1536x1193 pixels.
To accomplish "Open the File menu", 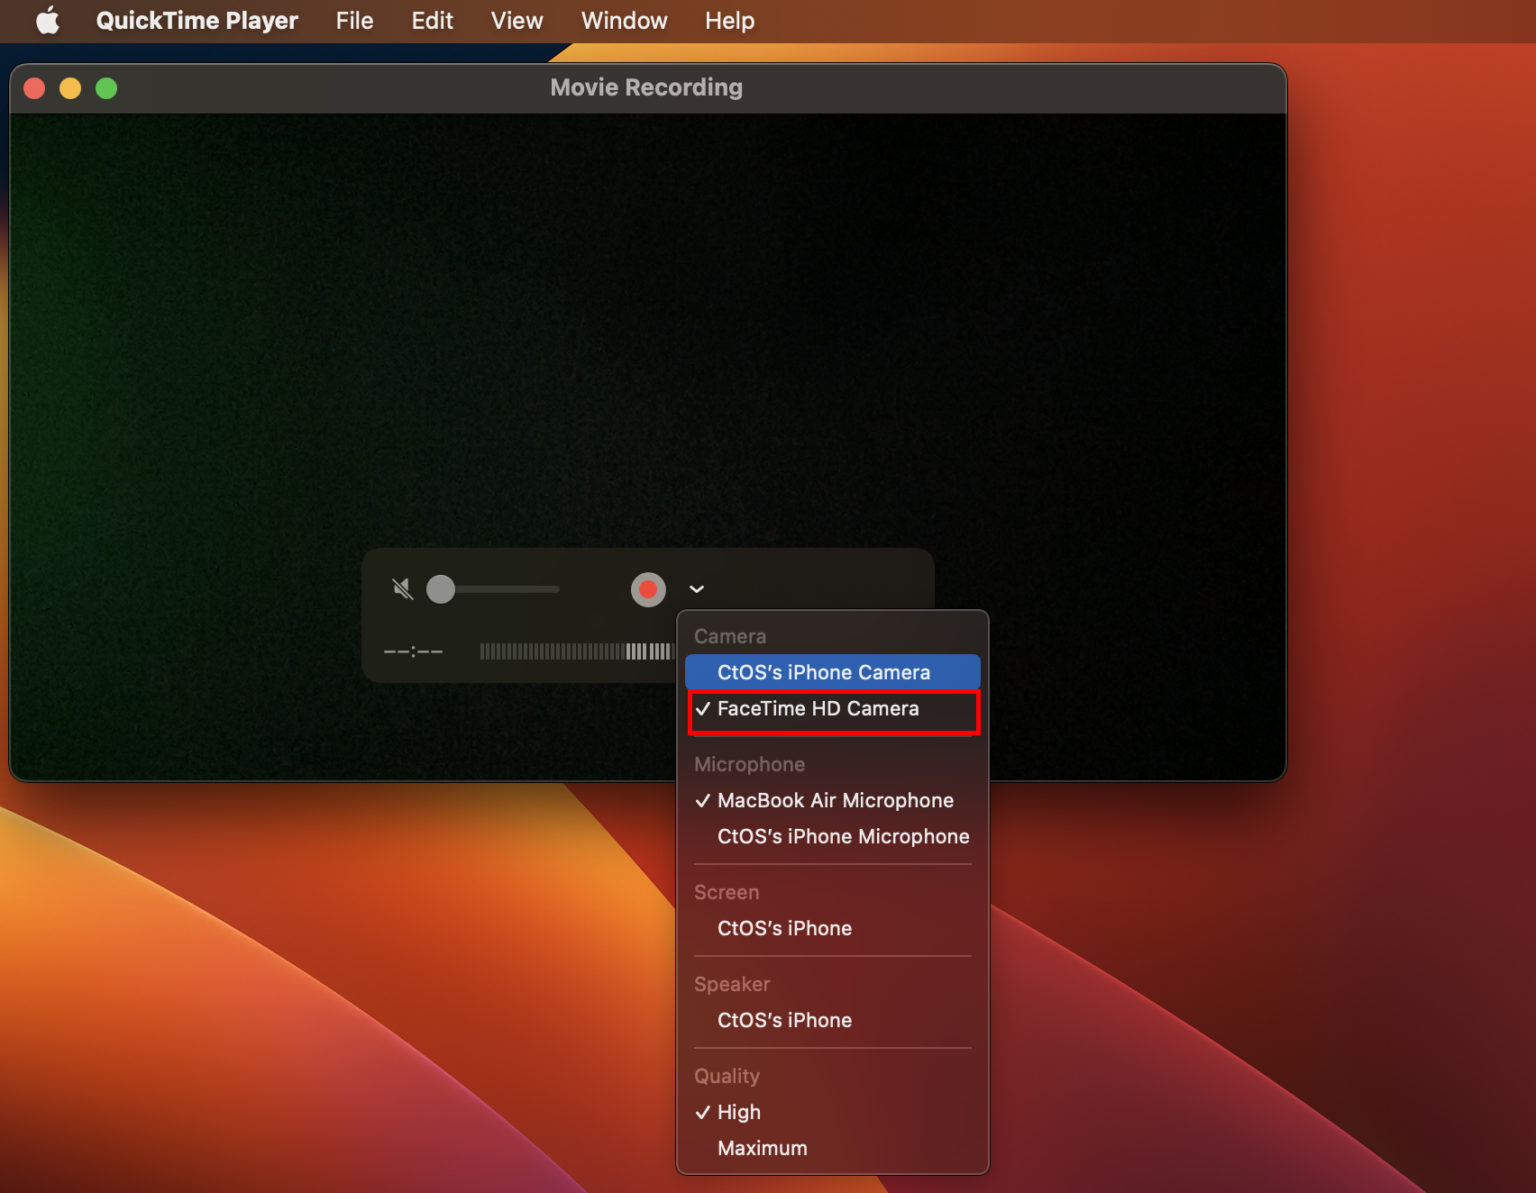I will pyautogui.click(x=354, y=21).
